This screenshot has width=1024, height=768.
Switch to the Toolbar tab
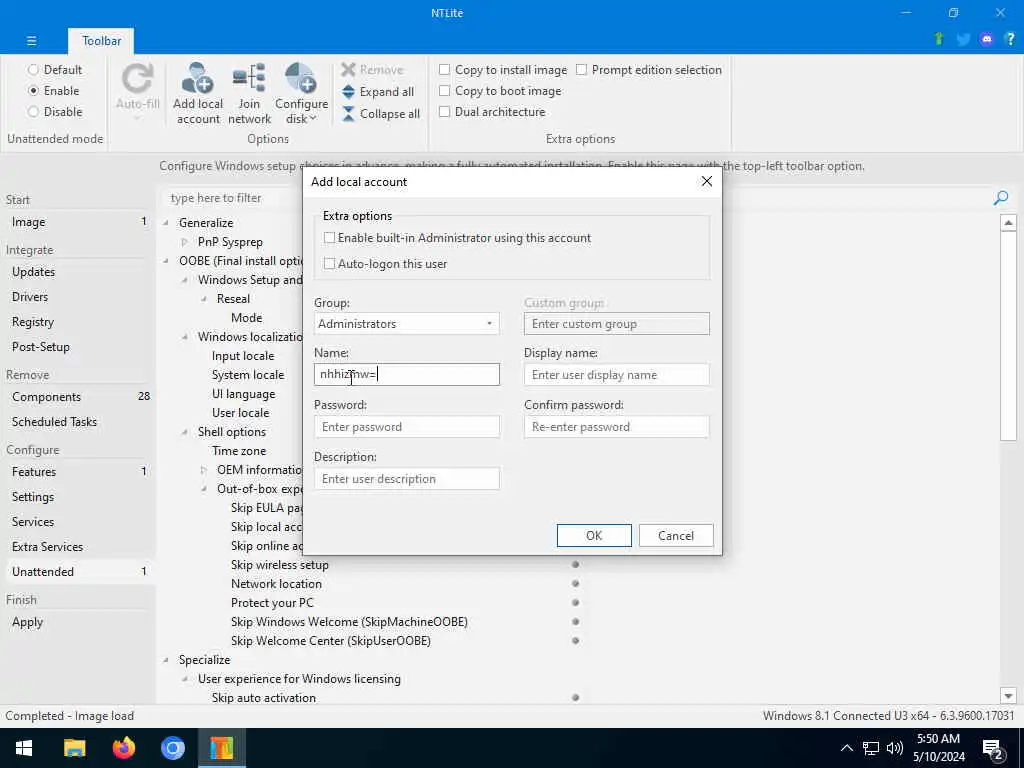tap(101, 40)
